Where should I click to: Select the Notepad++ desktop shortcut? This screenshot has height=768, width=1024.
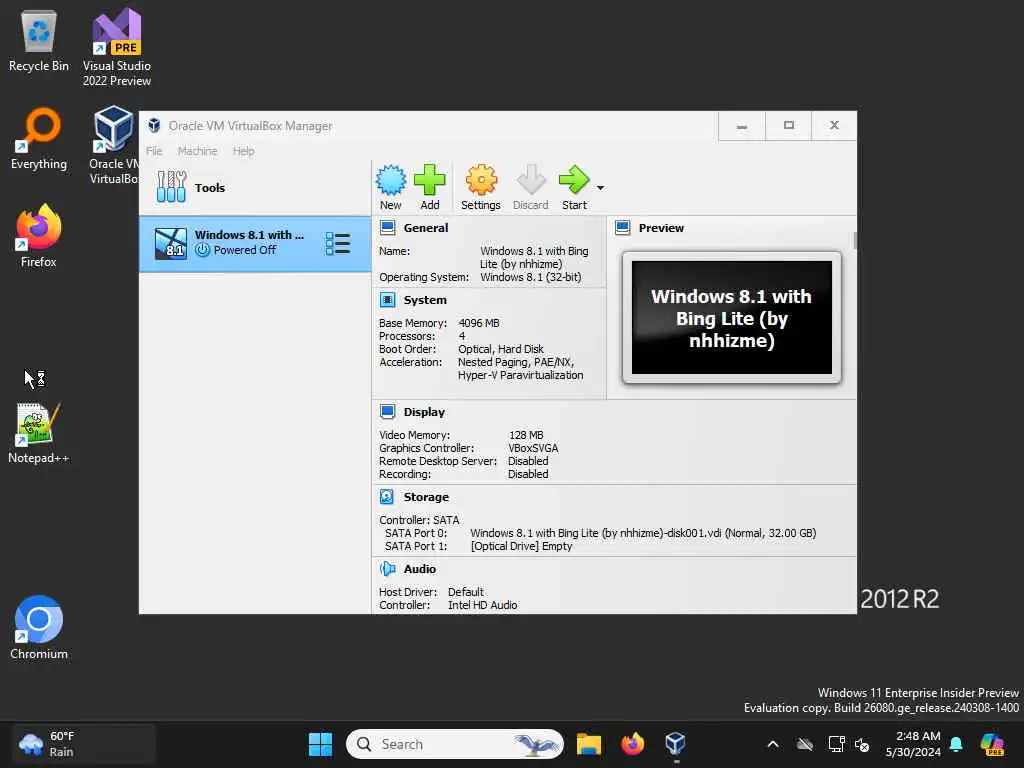tap(39, 433)
